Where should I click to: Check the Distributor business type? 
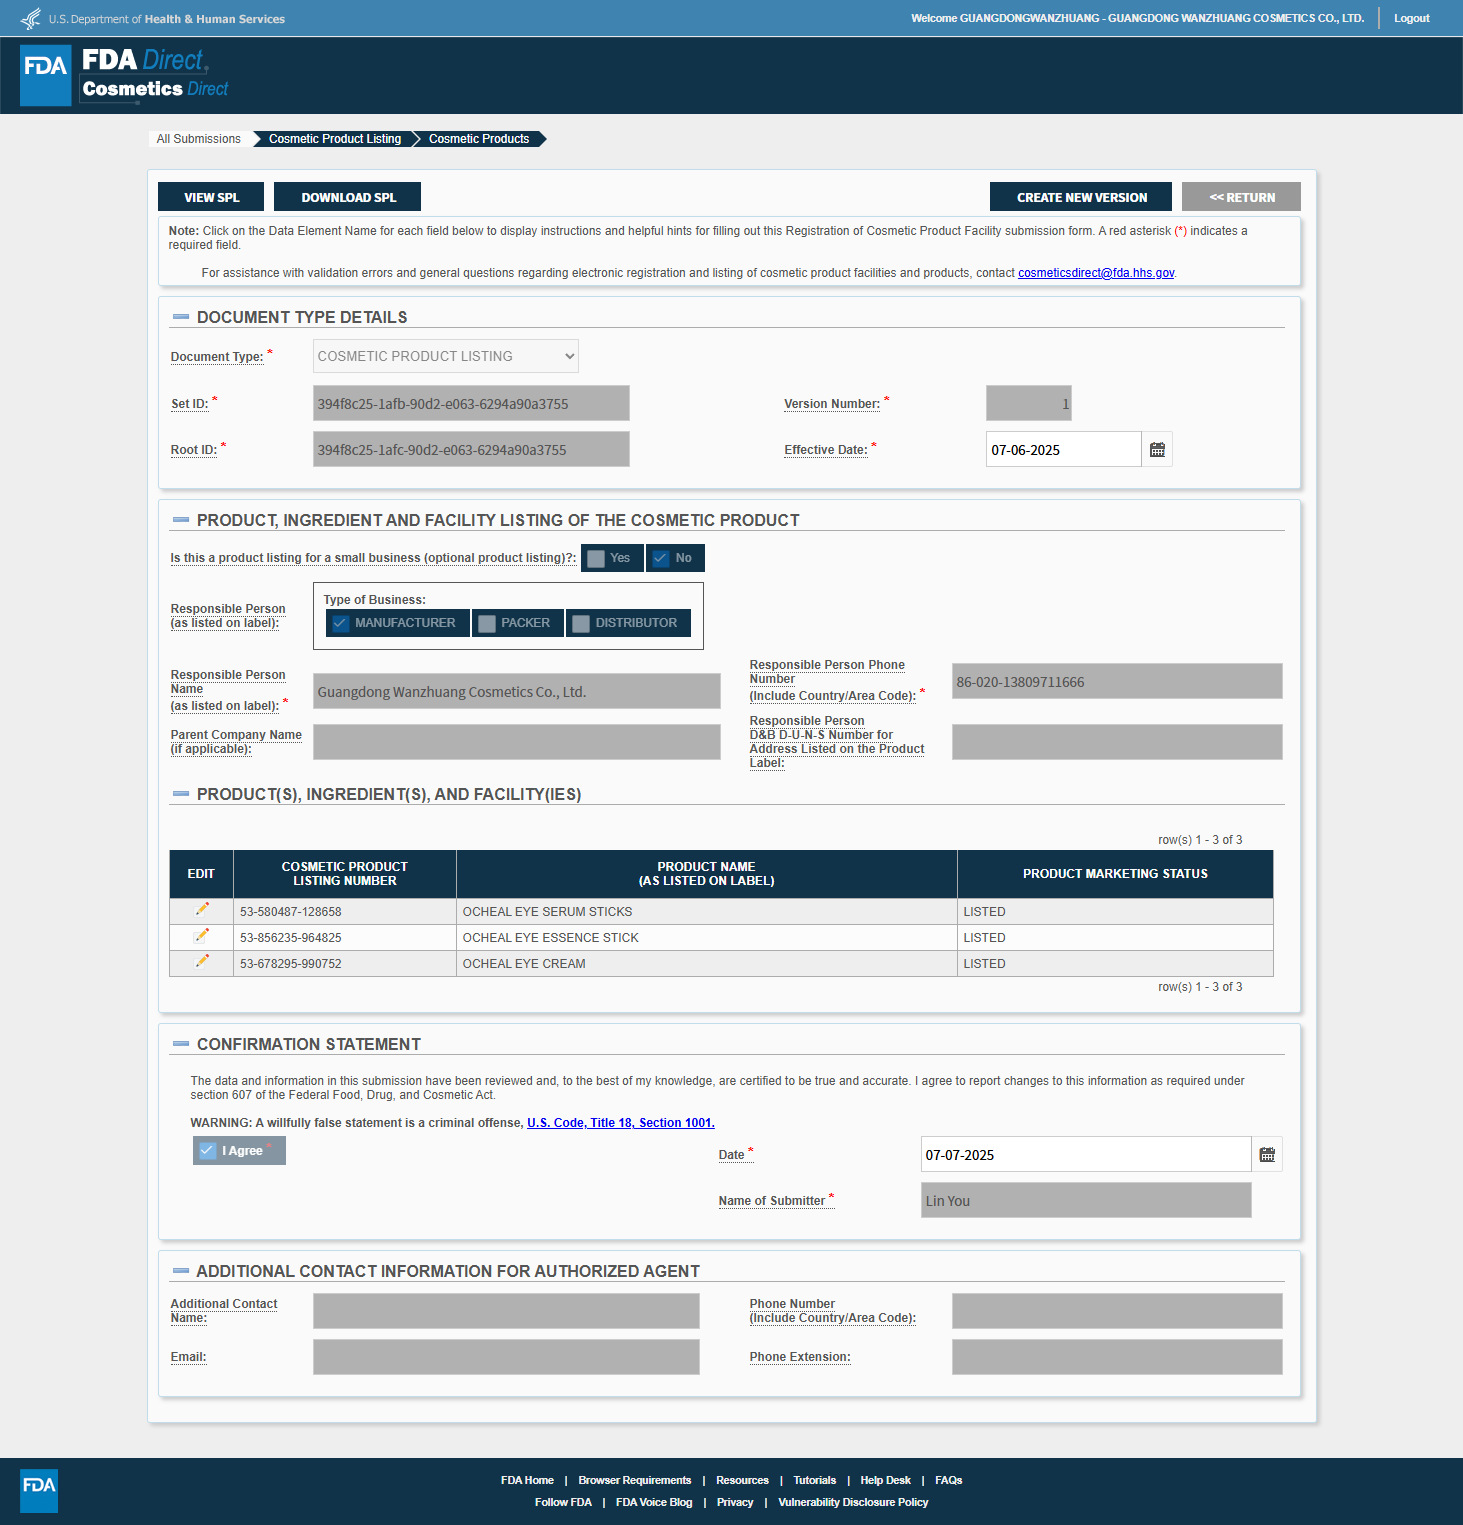click(x=628, y=623)
